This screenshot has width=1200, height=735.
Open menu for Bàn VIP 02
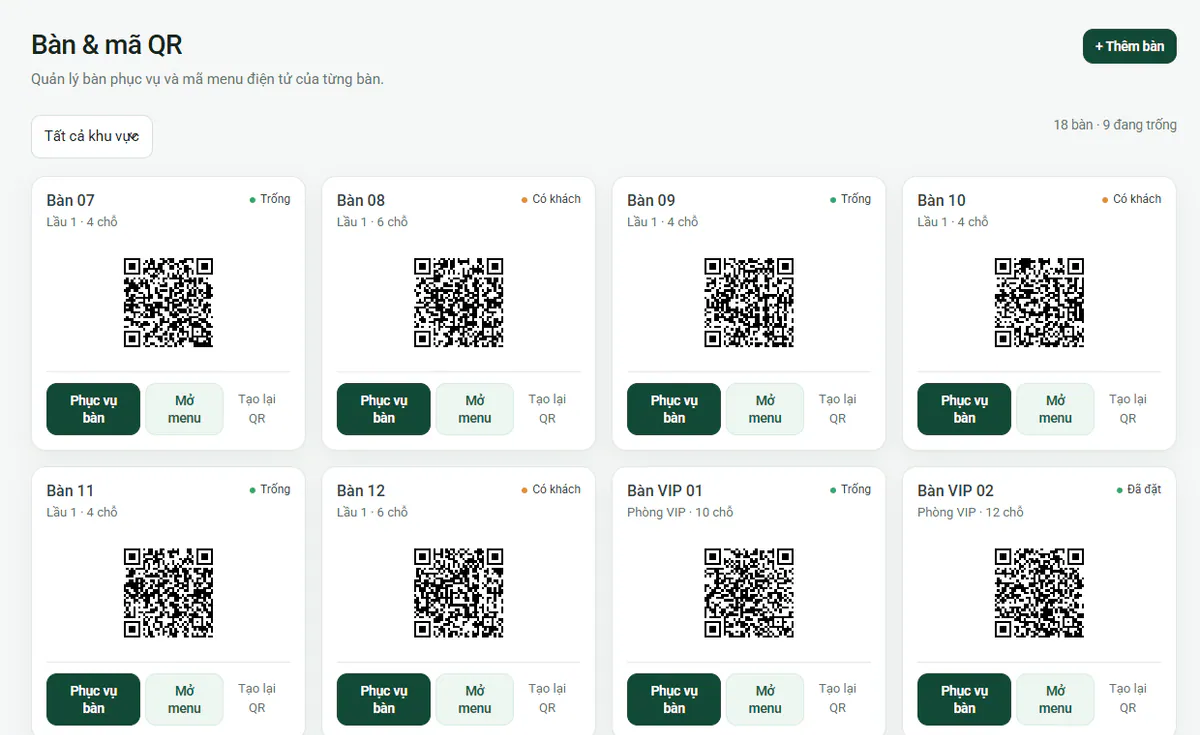coord(1055,699)
